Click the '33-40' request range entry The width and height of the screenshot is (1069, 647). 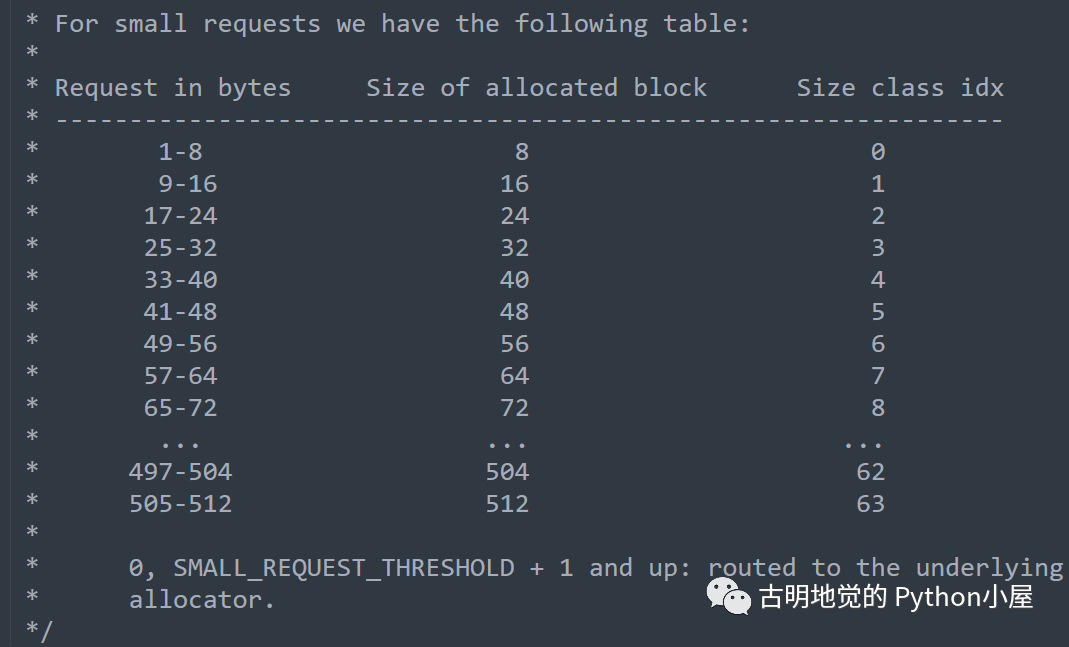point(180,280)
